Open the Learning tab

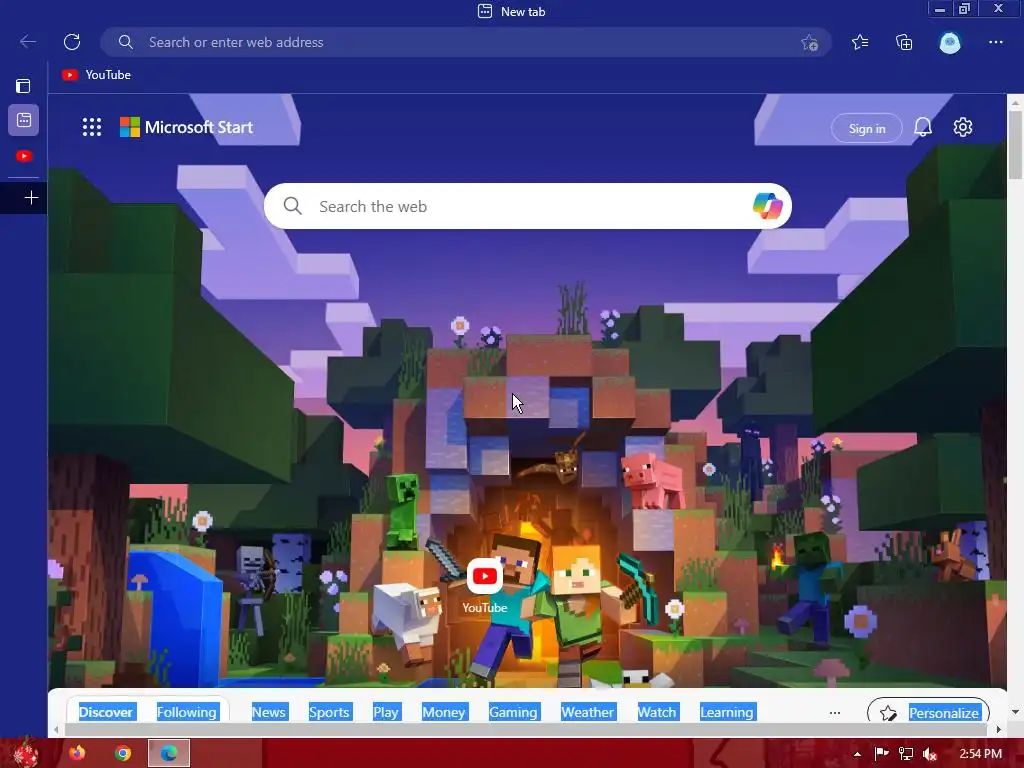click(x=727, y=712)
